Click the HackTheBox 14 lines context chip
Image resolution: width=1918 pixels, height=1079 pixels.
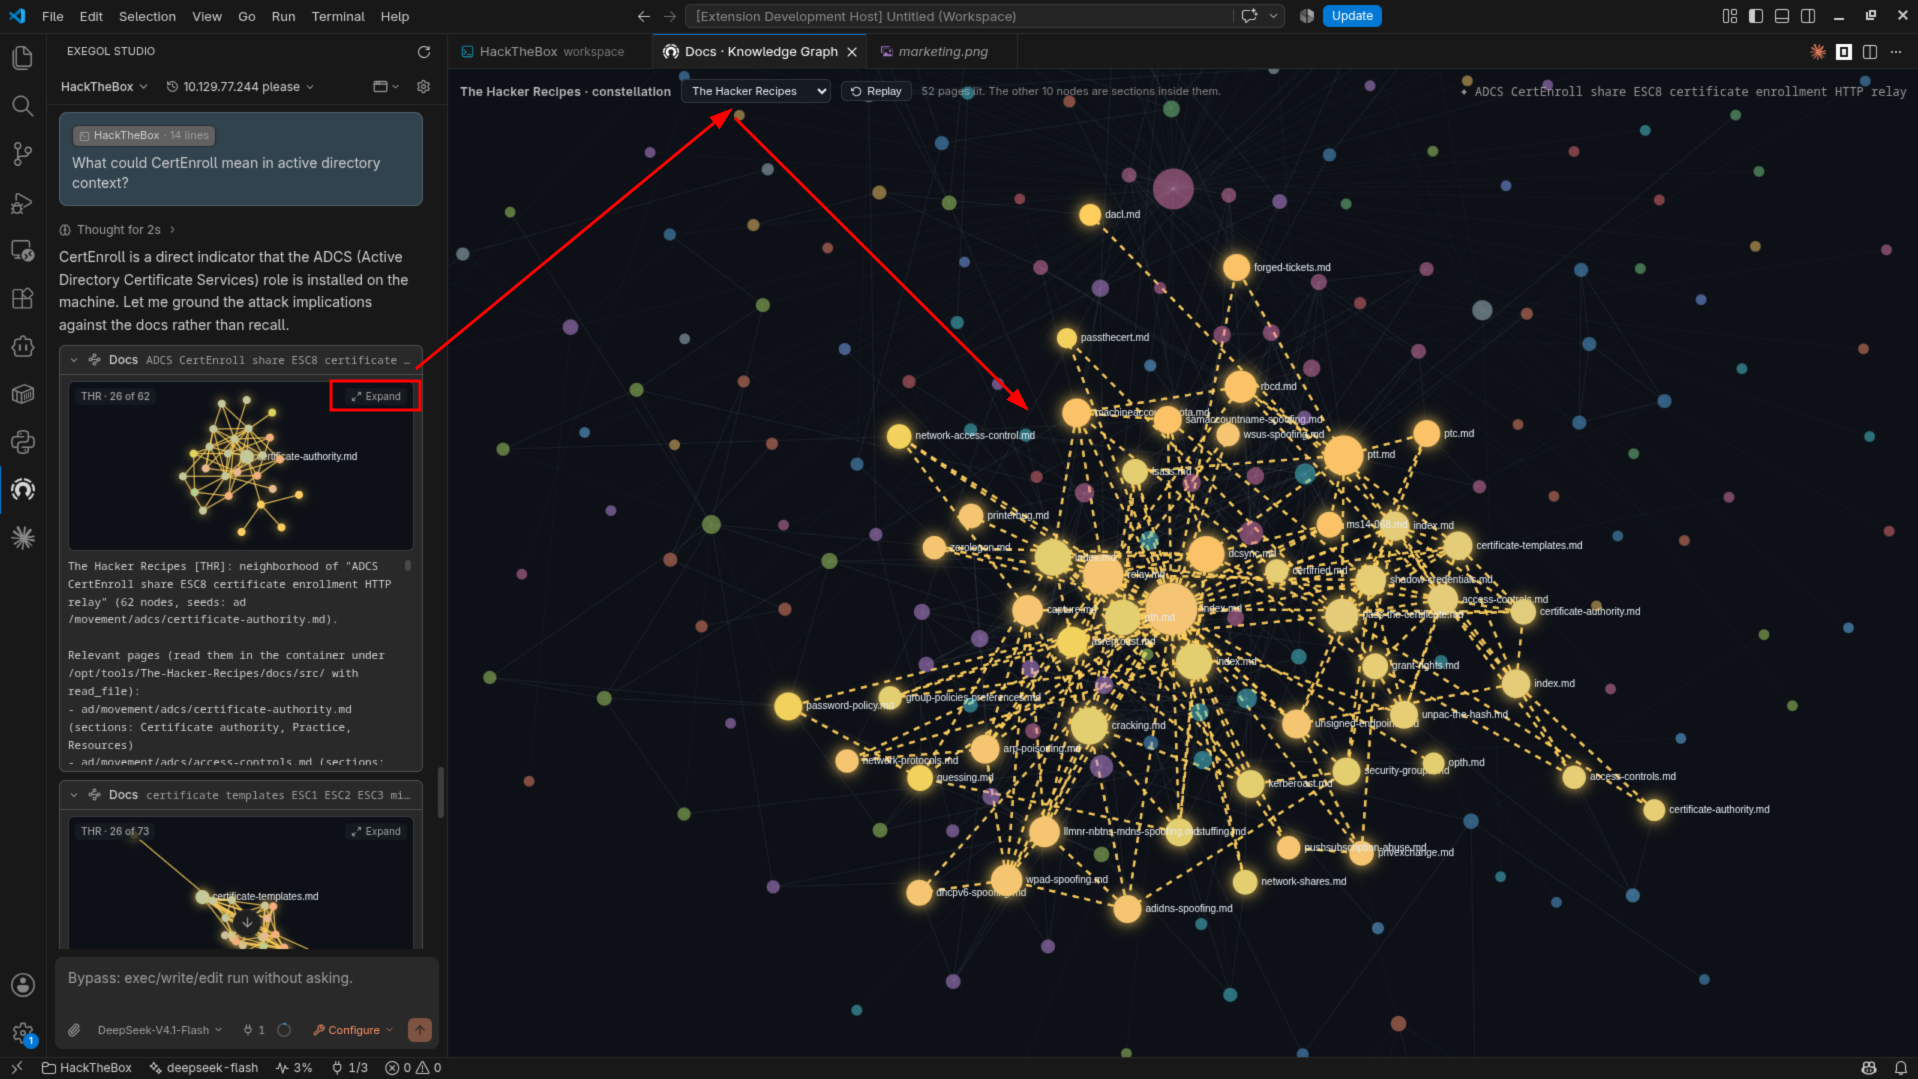click(x=144, y=135)
